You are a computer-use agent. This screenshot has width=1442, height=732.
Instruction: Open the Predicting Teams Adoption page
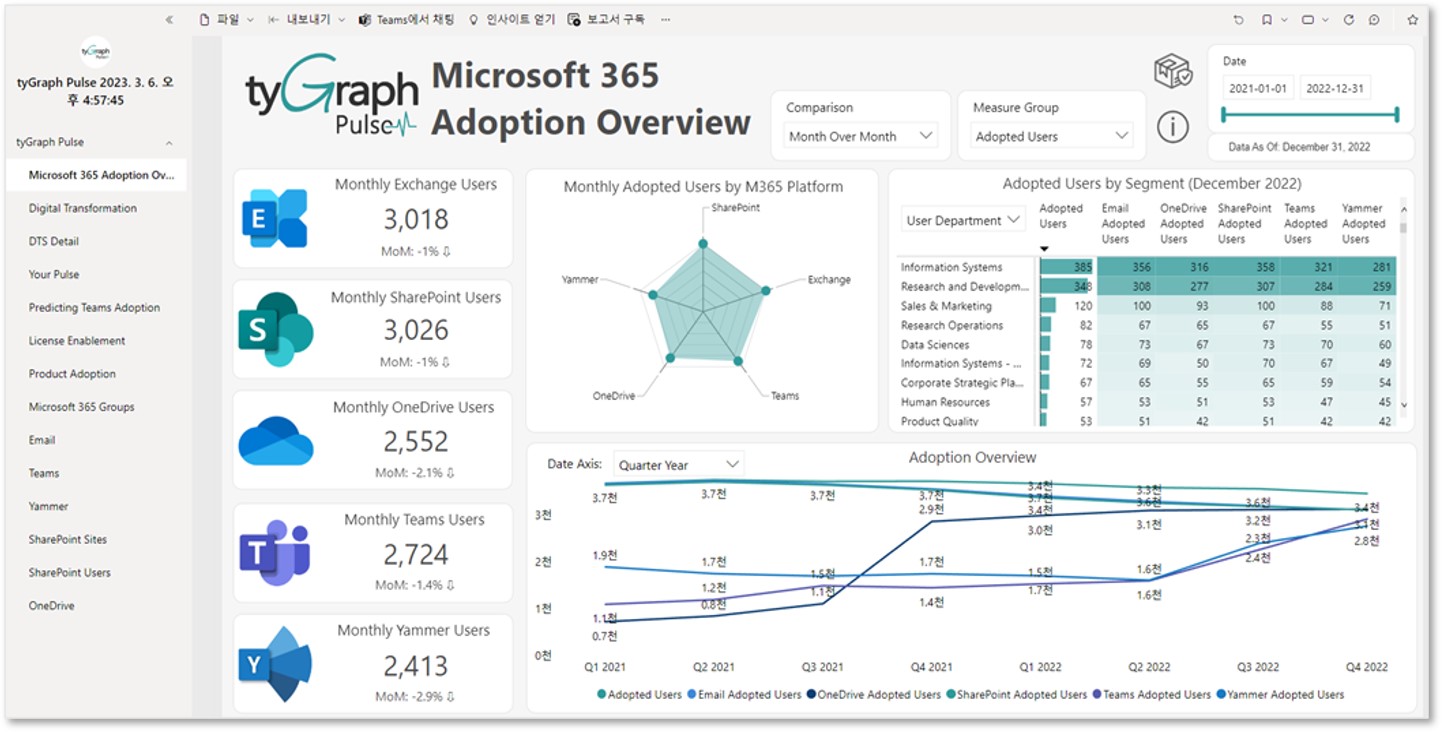(94, 308)
